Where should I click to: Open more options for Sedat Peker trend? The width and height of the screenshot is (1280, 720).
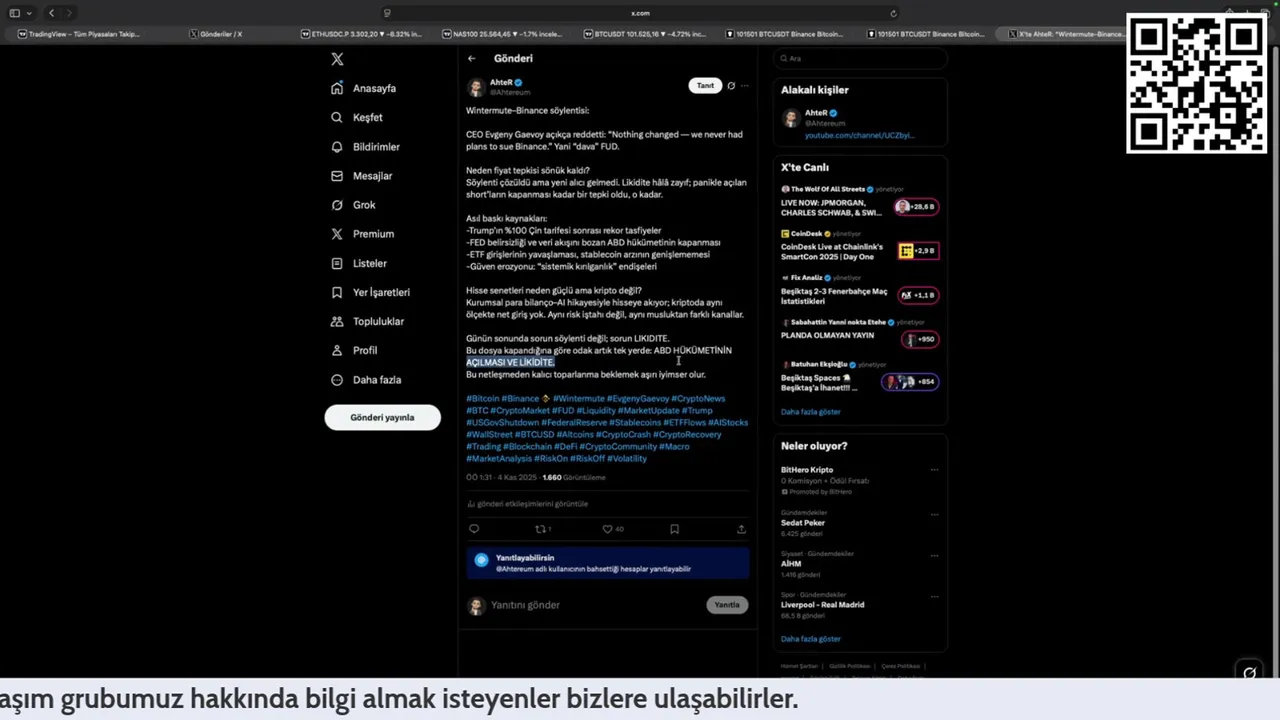pyautogui.click(x=934, y=514)
